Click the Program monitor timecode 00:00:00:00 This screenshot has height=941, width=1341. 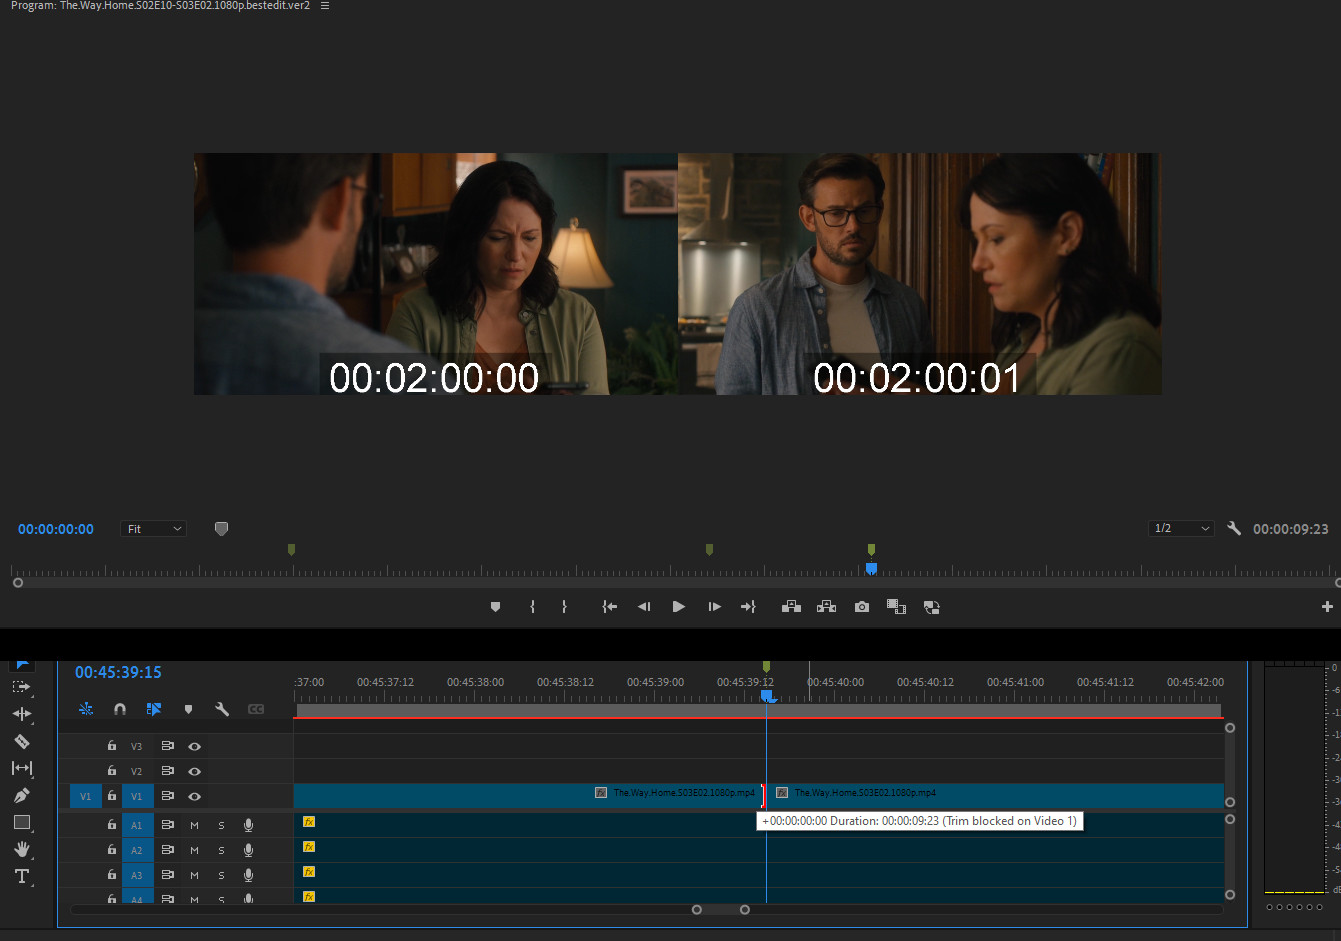tap(56, 529)
